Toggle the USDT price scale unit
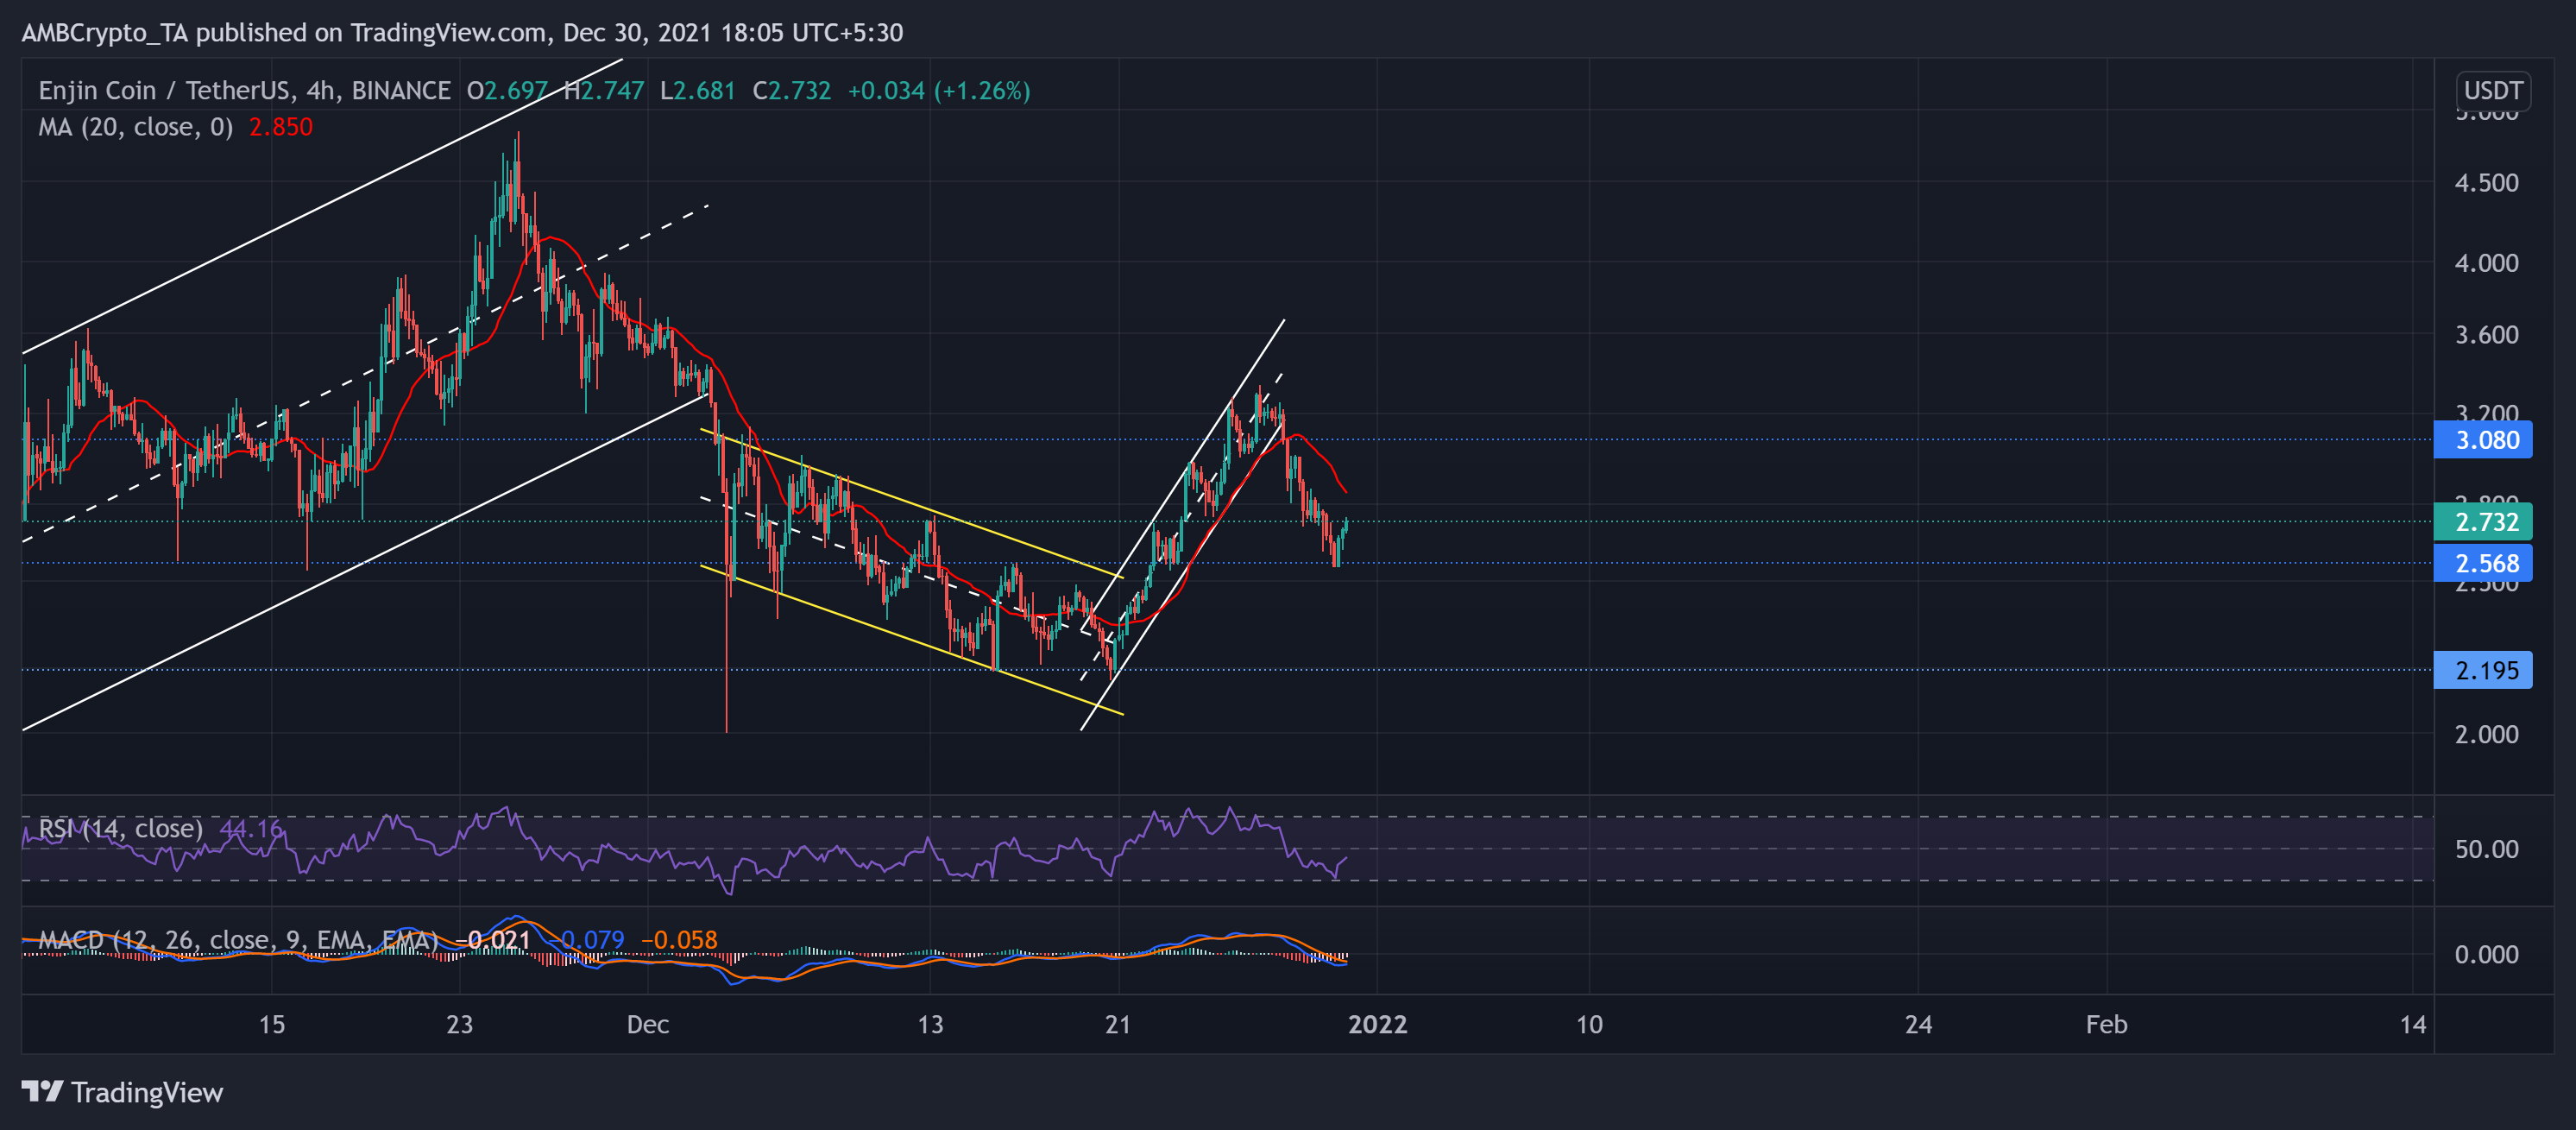The height and width of the screenshot is (1130, 2576). [2492, 90]
